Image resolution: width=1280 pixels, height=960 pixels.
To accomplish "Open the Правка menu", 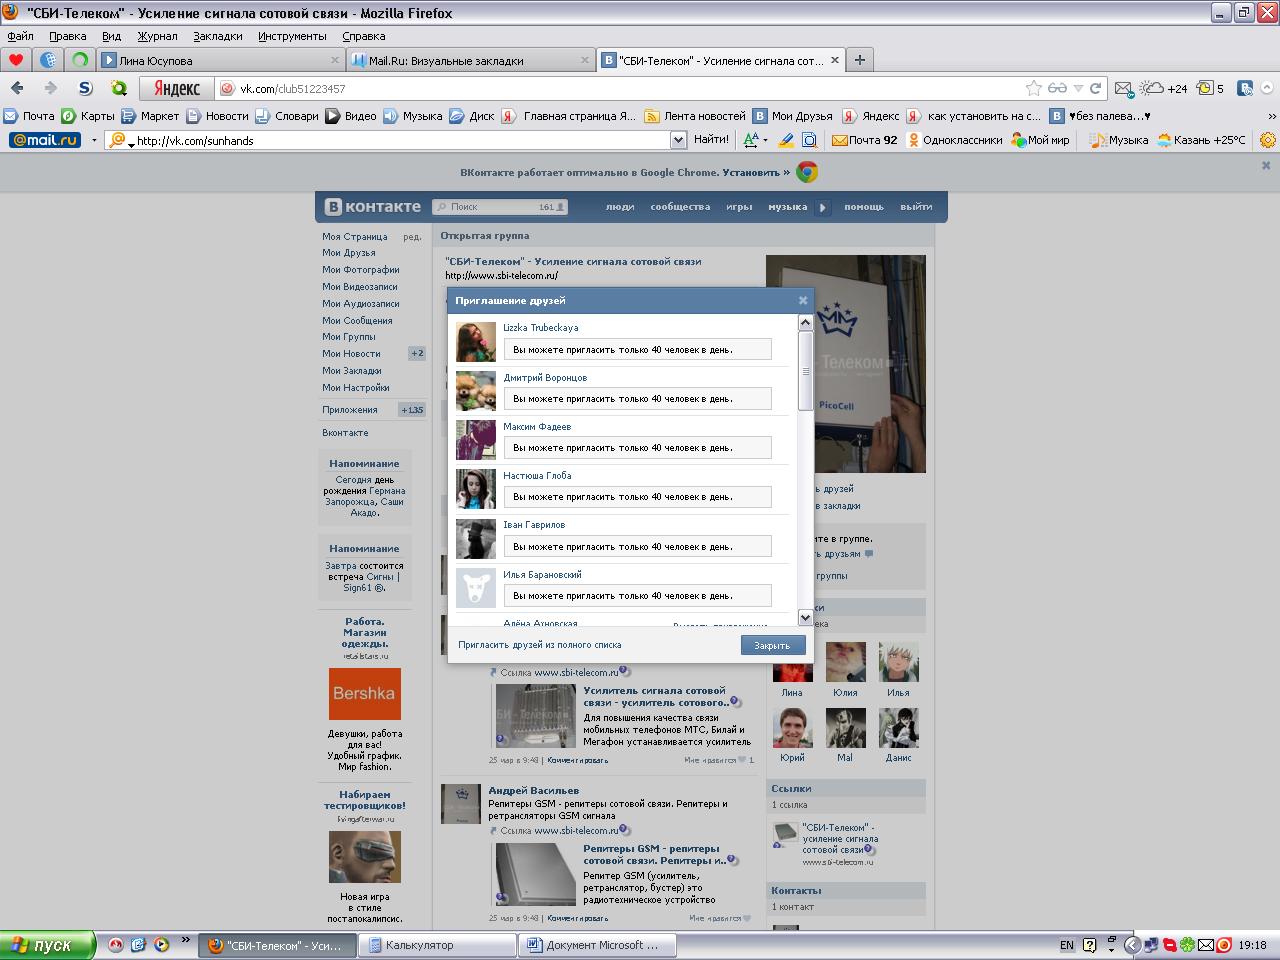I will point(67,36).
